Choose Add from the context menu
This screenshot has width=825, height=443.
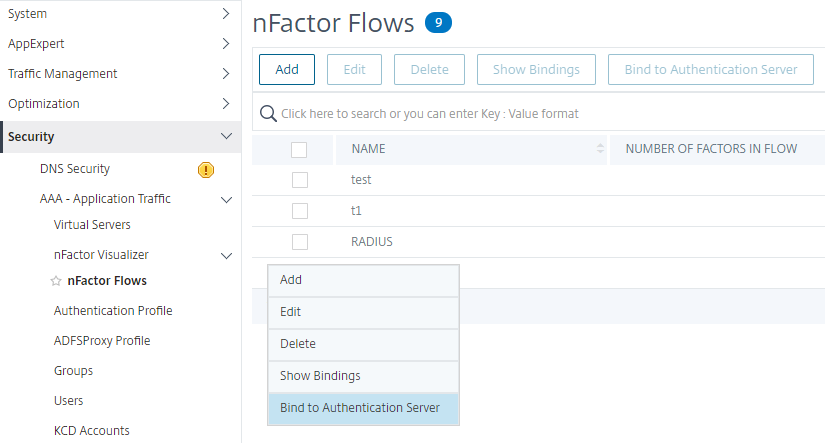click(x=363, y=280)
